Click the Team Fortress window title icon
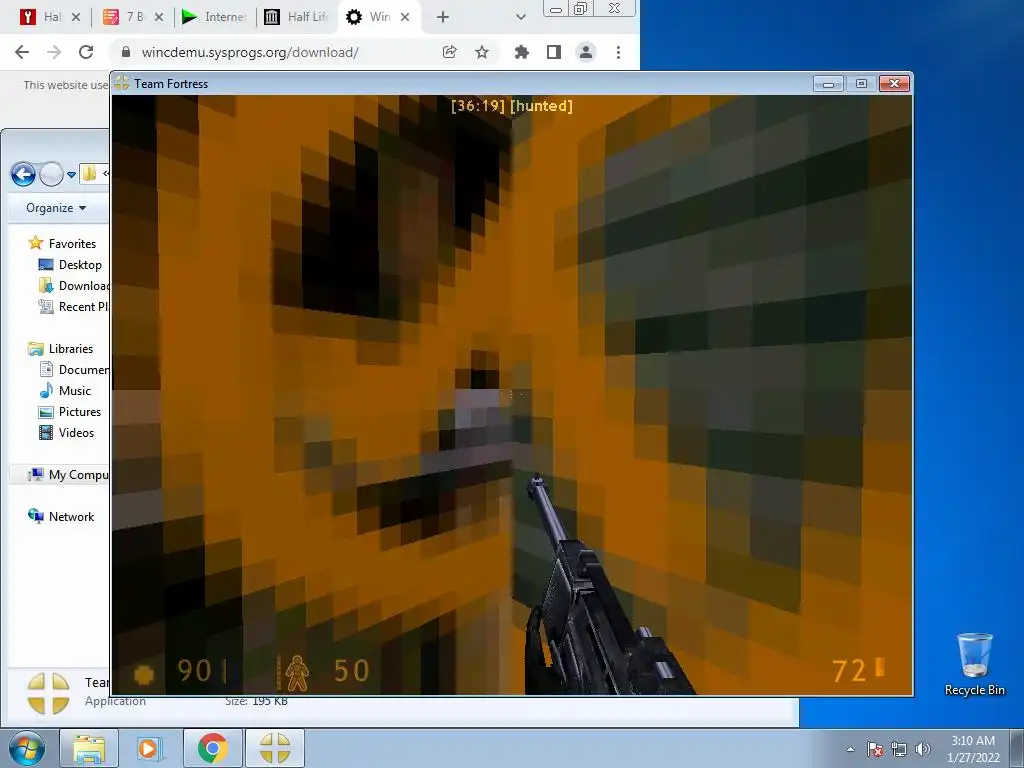Screen dimensions: 1024x768 coord(121,83)
